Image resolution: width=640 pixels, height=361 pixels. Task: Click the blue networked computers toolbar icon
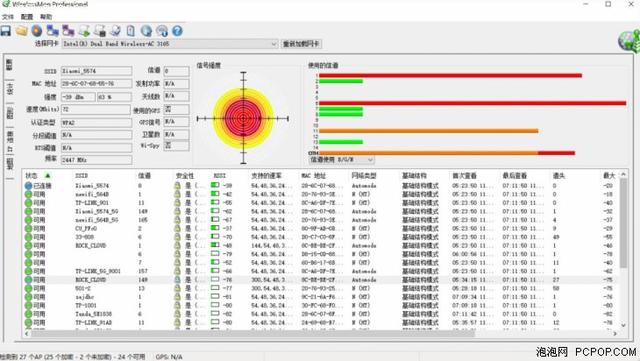point(53,31)
